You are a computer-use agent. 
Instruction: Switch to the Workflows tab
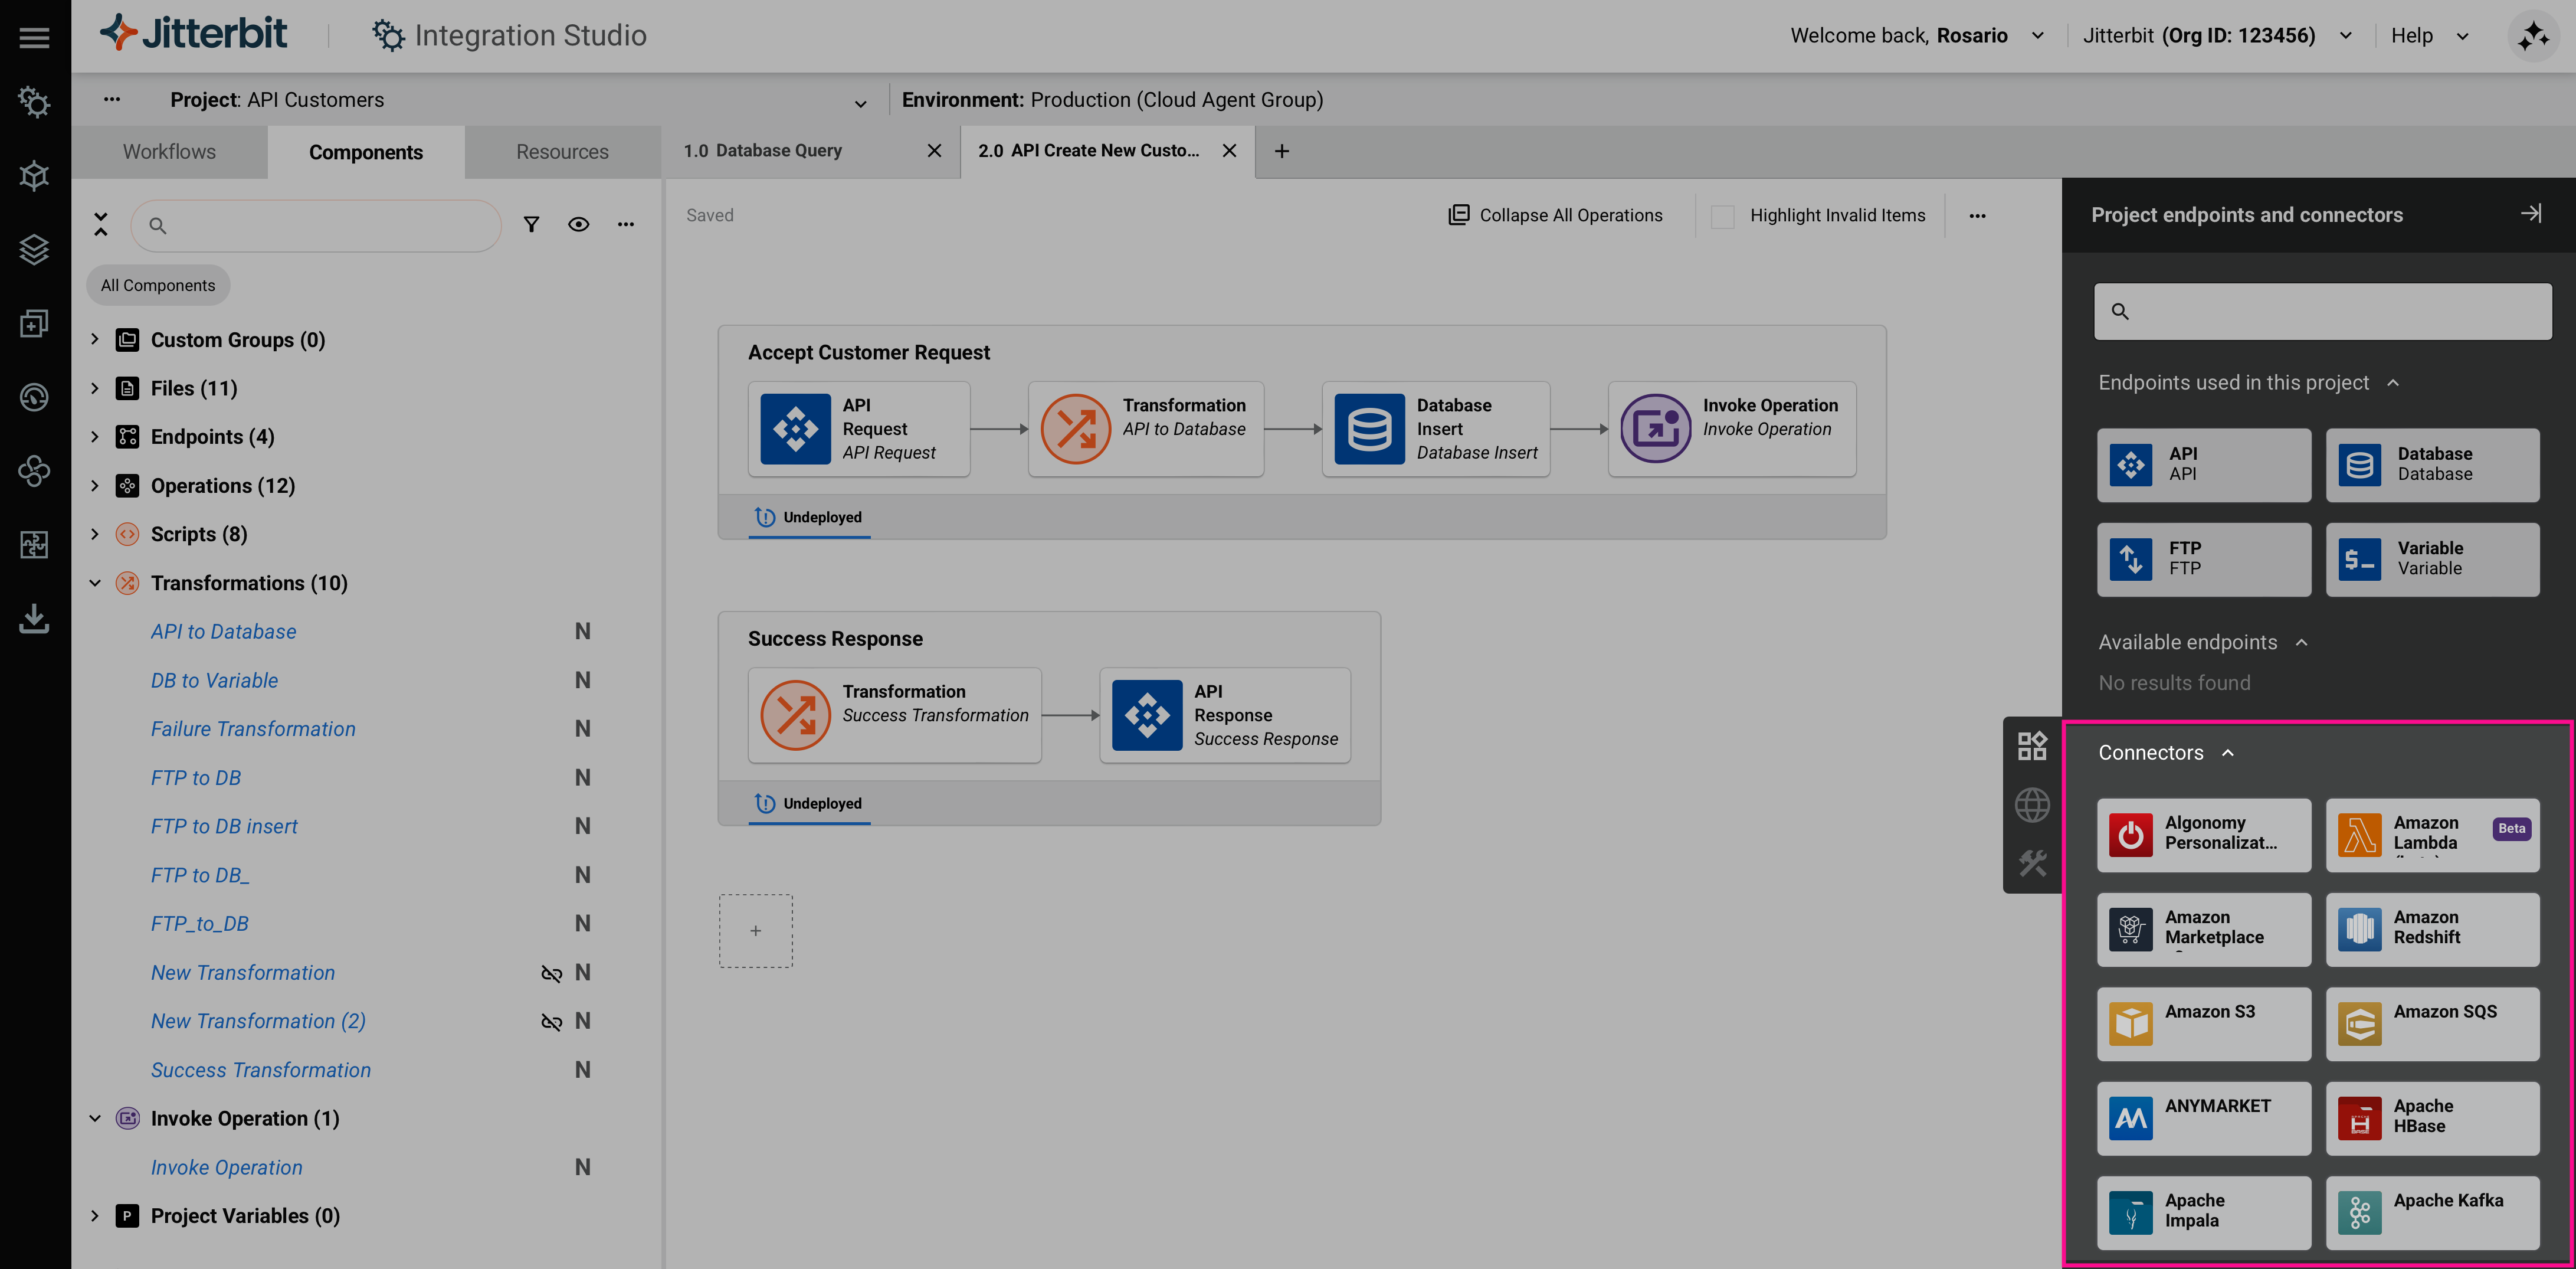pos(169,152)
